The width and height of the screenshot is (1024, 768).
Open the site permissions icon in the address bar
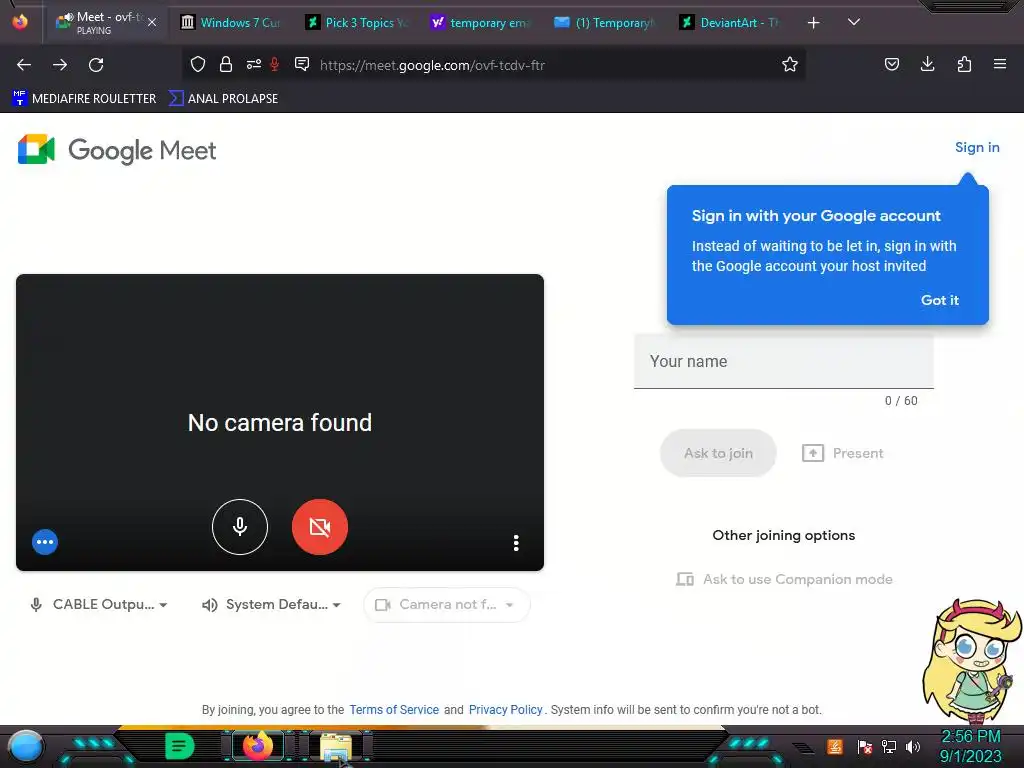(254, 64)
